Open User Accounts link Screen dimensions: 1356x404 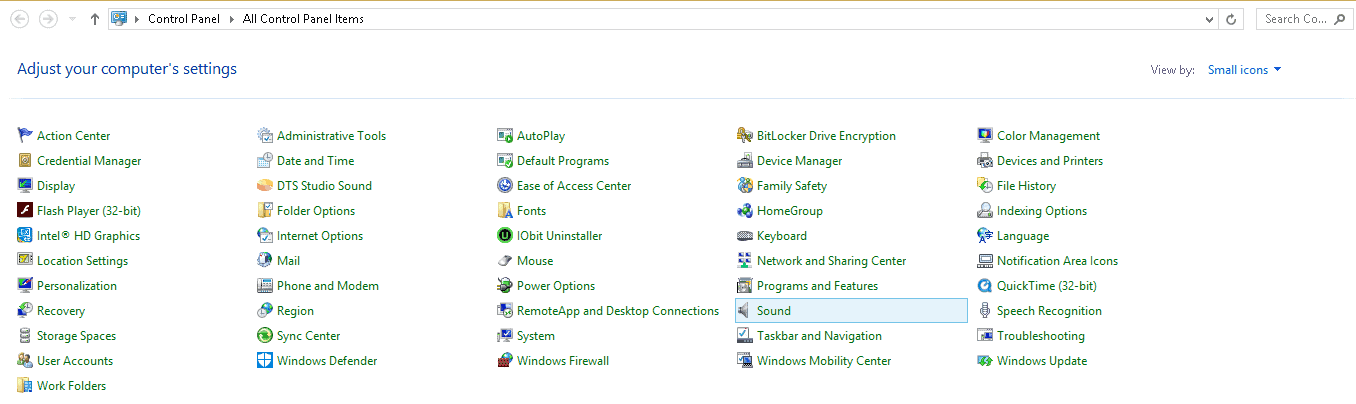pyautogui.click(x=75, y=361)
